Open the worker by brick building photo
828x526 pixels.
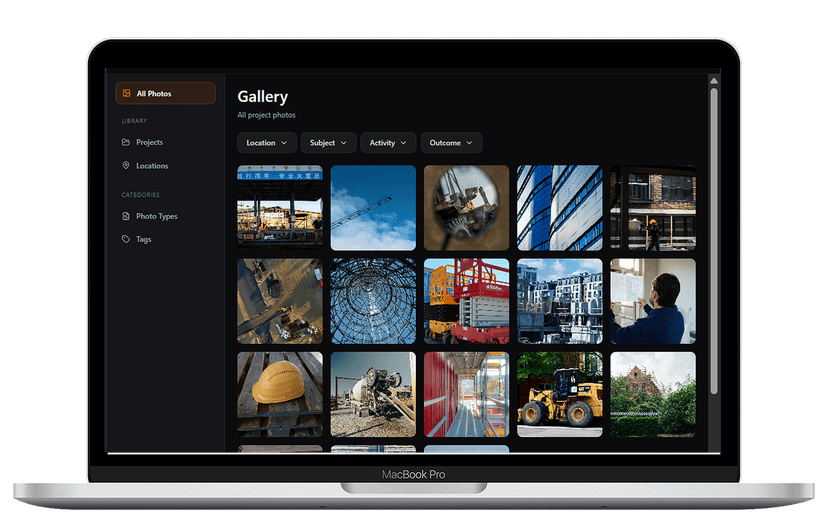point(653,208)
